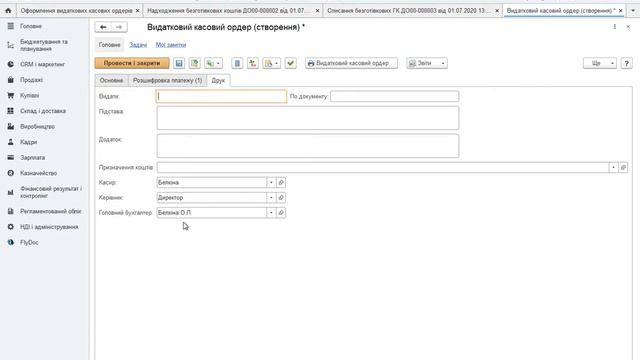
Task: Click the Дт/Кт postings icon
Action: tap(253, 63)
